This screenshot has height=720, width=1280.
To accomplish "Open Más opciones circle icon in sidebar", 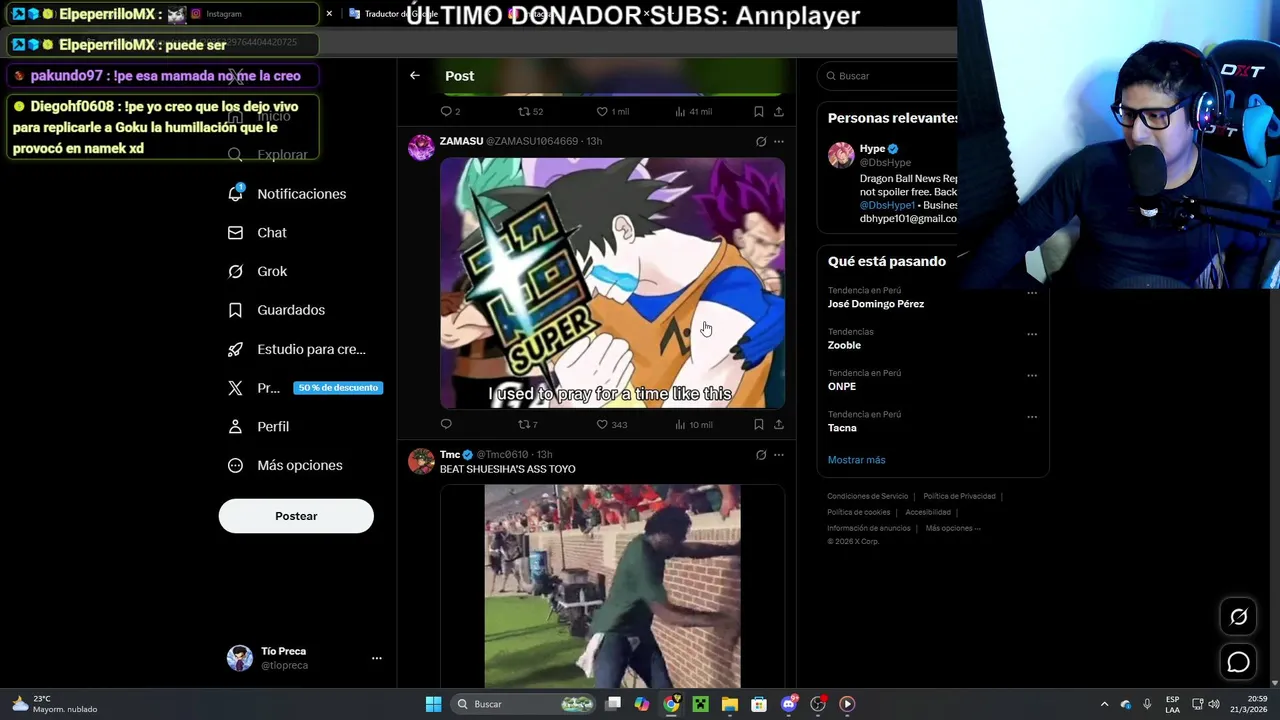I will click(235, 465).
